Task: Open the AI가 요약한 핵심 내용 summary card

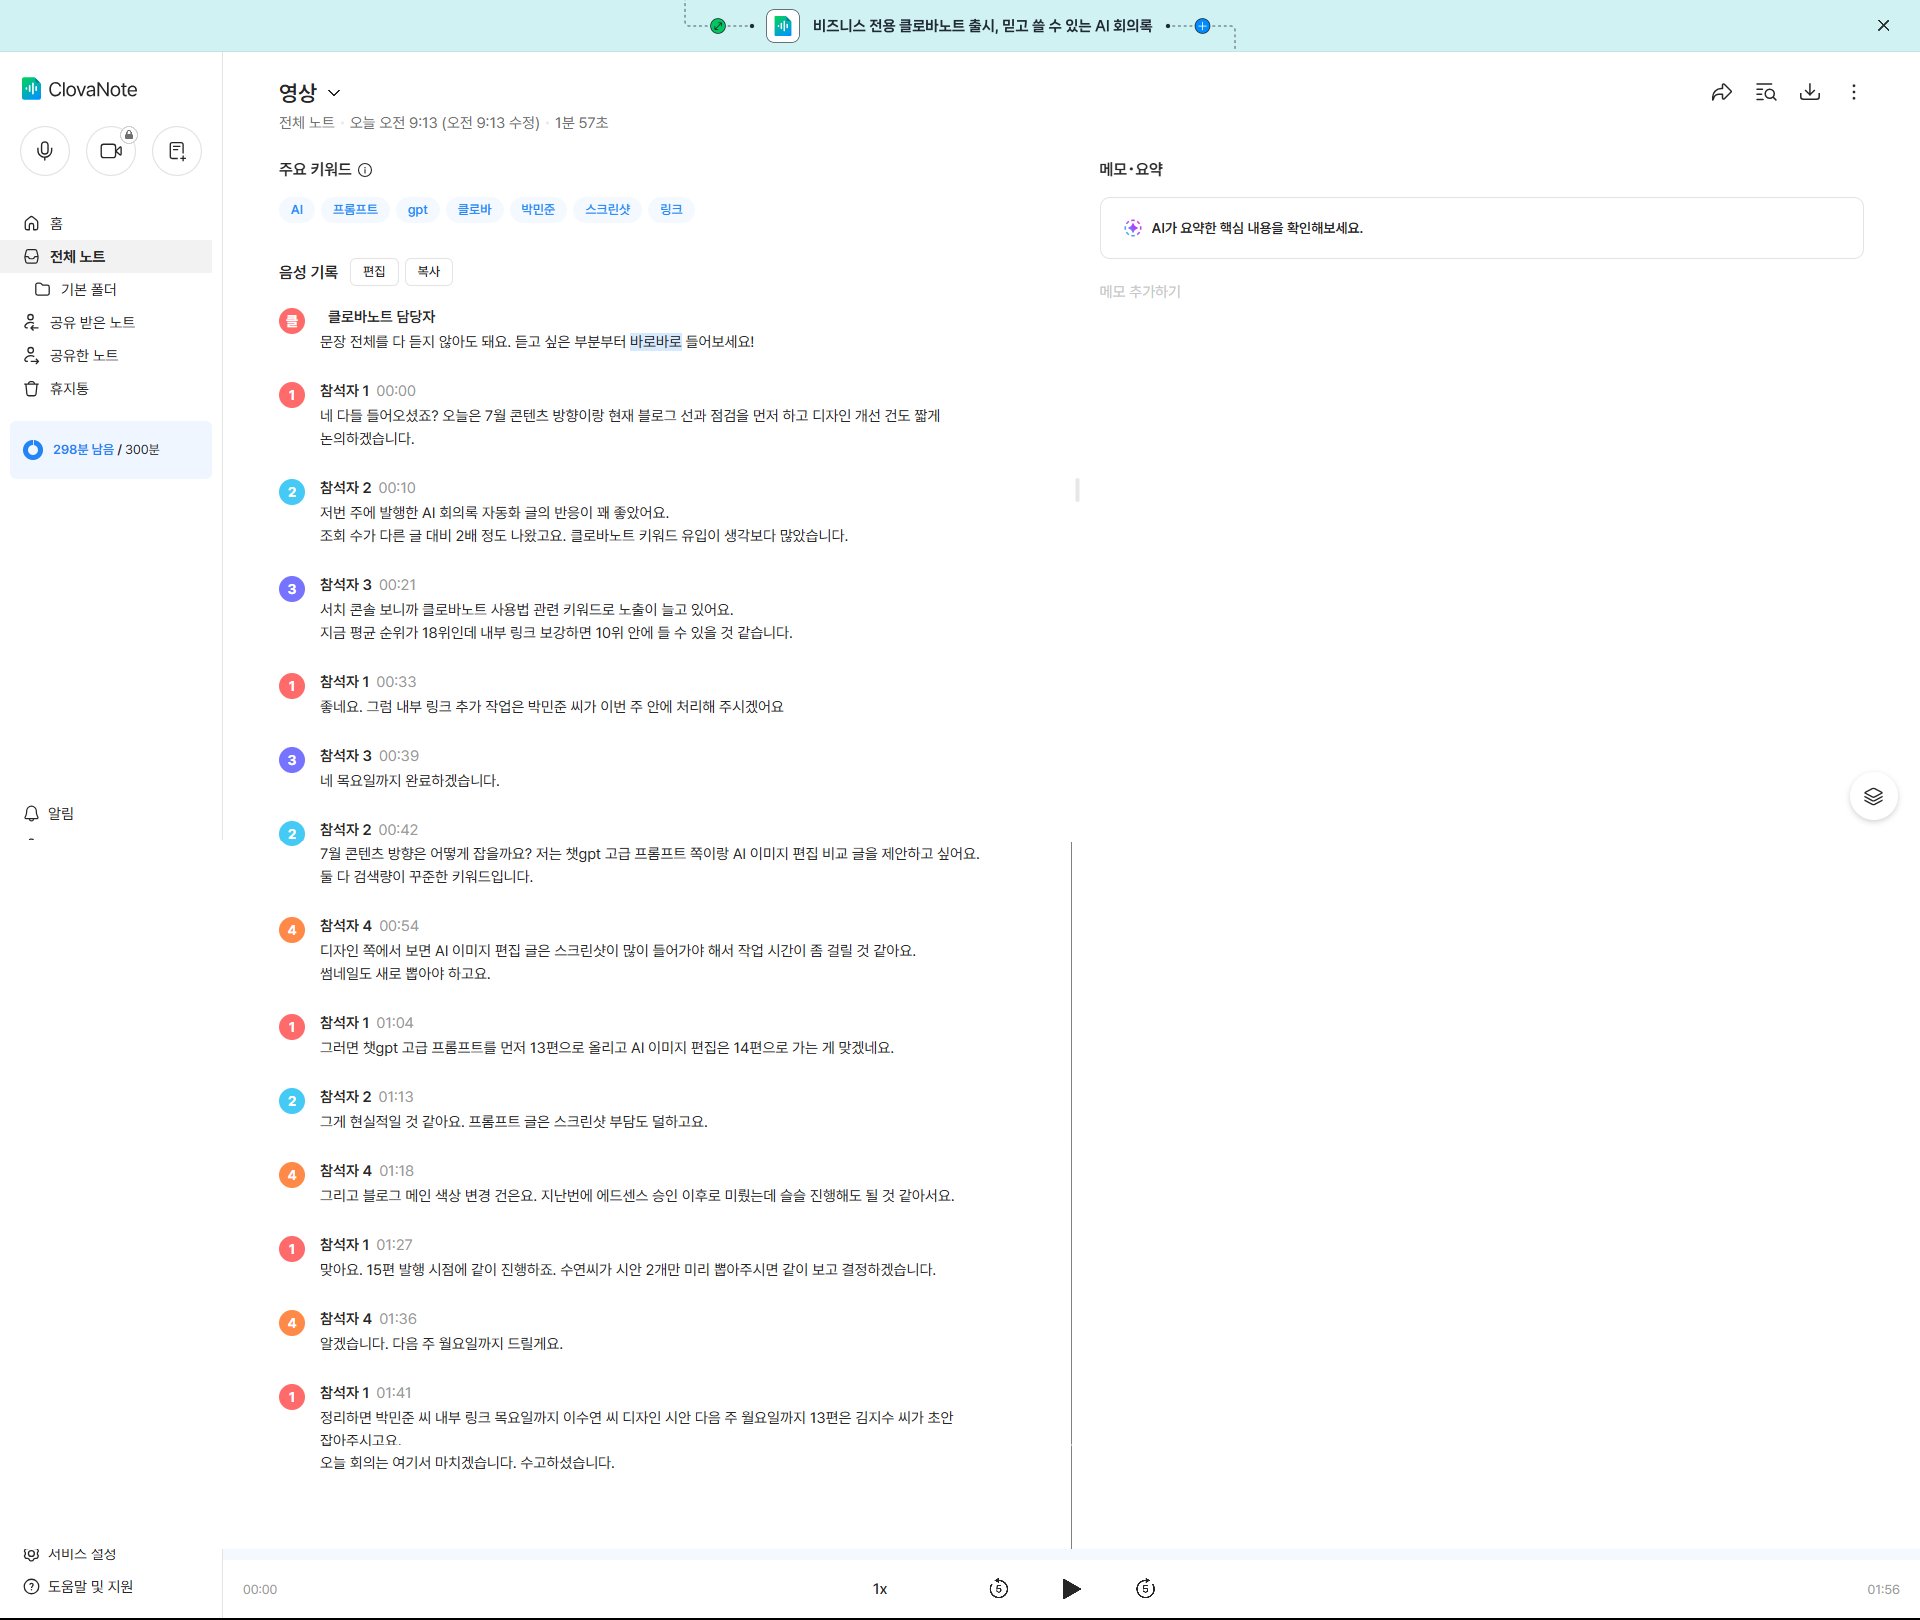Action: [1481, 228]
